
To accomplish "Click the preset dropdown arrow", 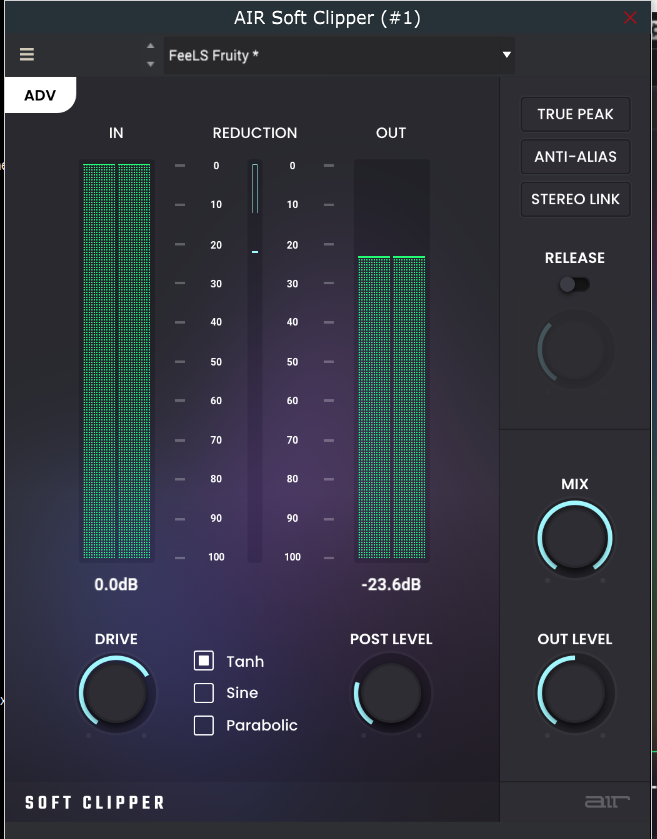I will 506,55.
